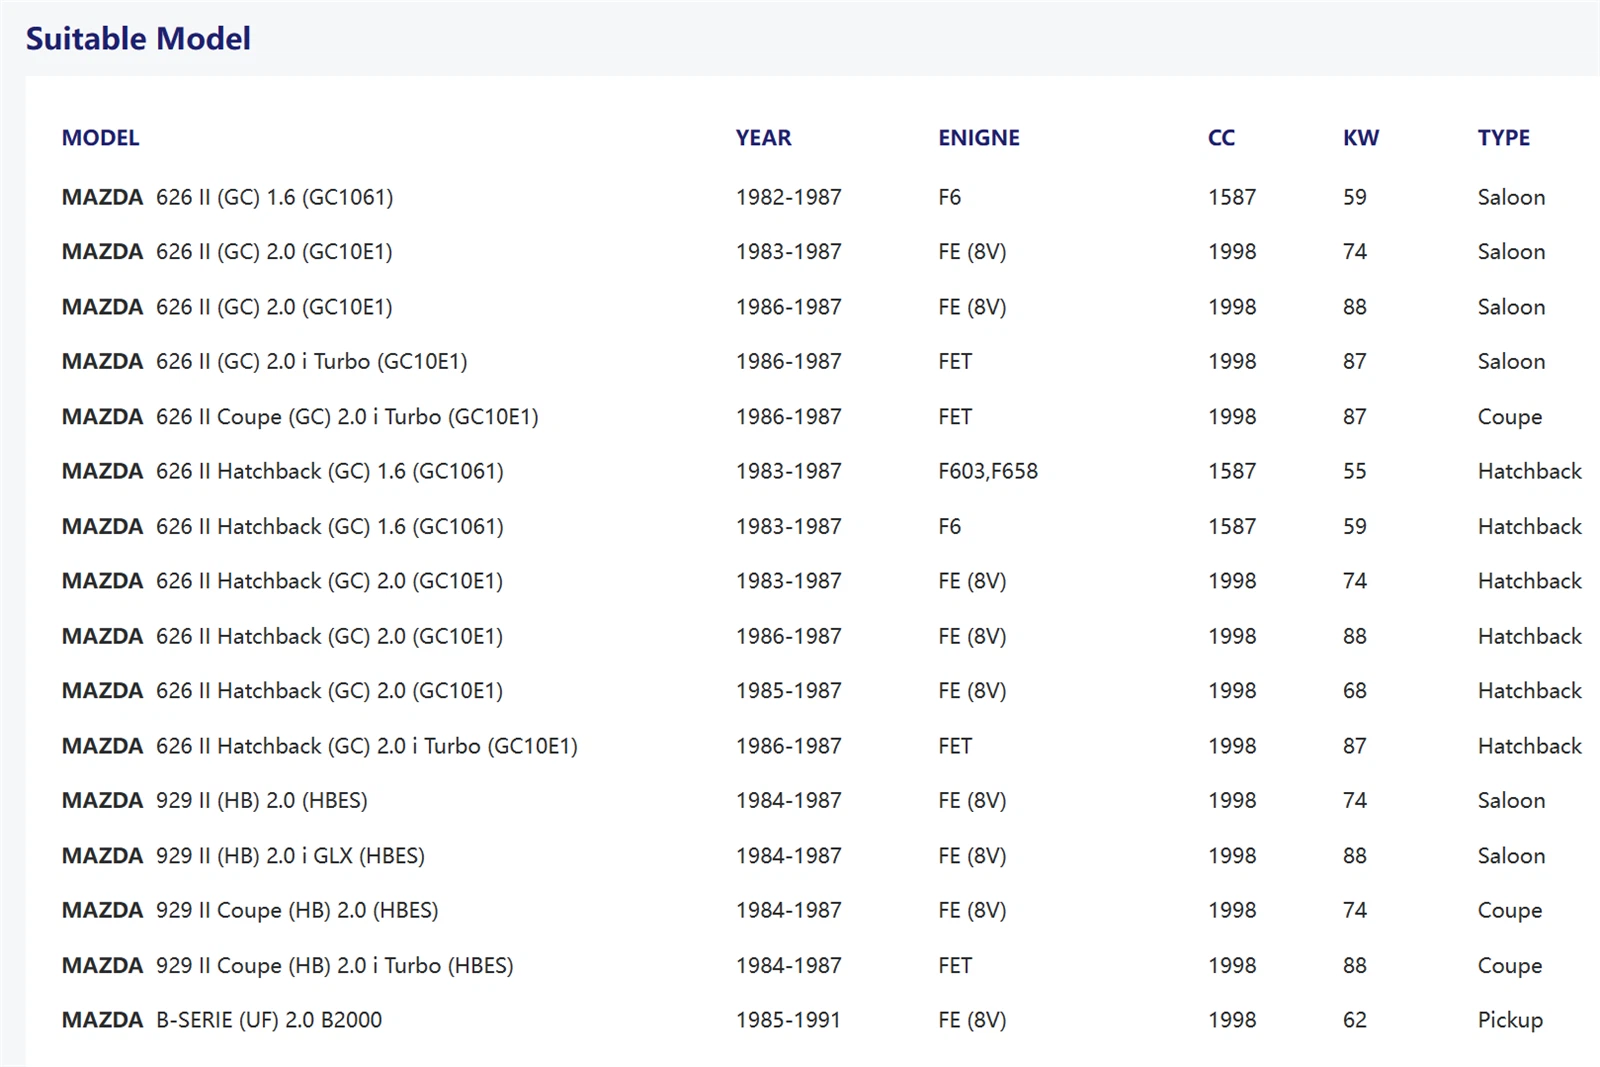Click FET engine in 929 II Coupe row

pyautogui.click(x=955, y=965)
